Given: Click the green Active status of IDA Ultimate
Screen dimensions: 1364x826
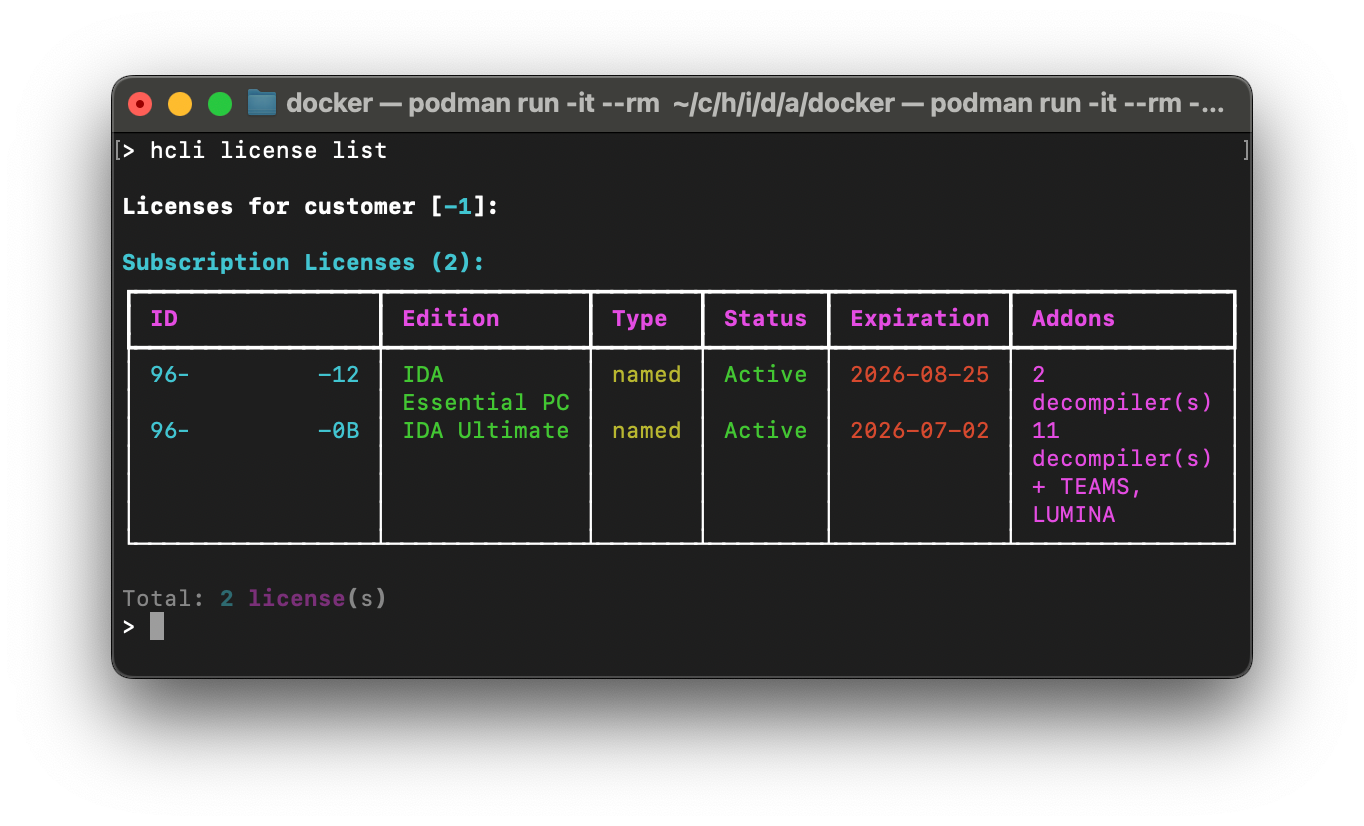Looking at the screenshot, I should (x=765, y=430).
